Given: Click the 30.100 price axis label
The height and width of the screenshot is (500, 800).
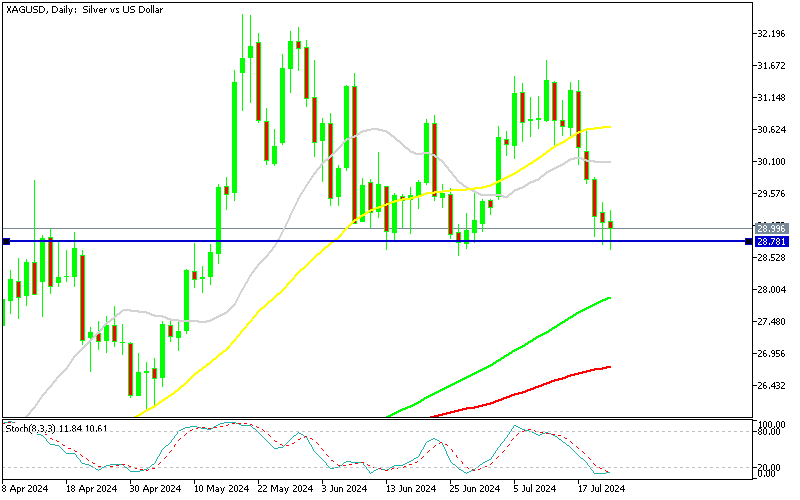Looking at the screenshot, I should coord(772,162).
